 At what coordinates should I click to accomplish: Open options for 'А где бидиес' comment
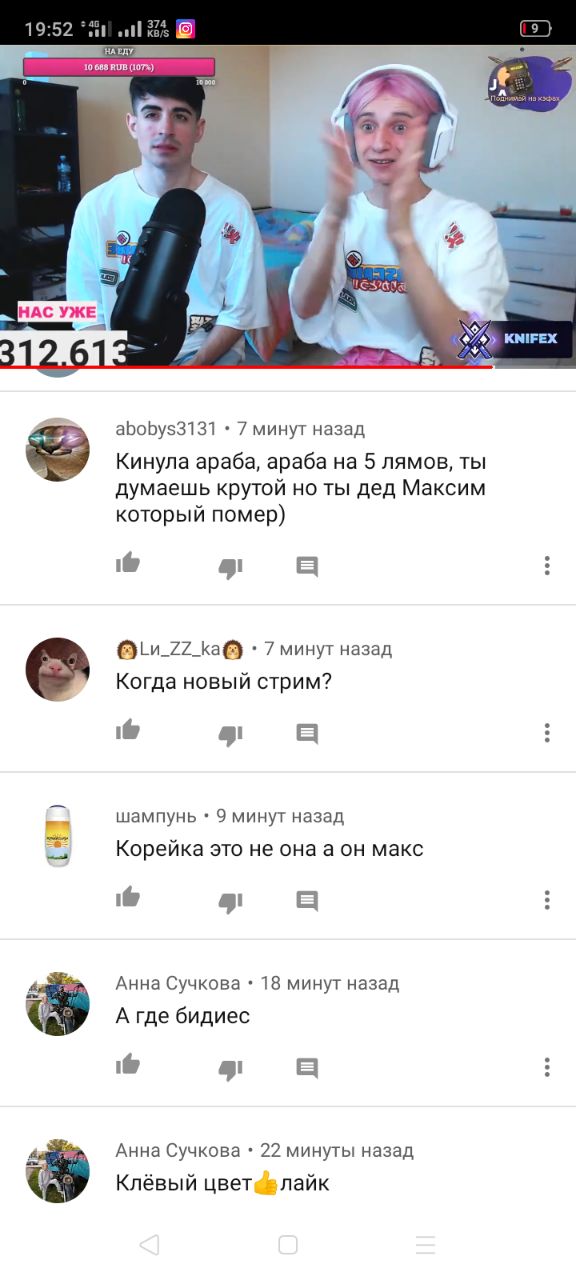(547, 1067)
